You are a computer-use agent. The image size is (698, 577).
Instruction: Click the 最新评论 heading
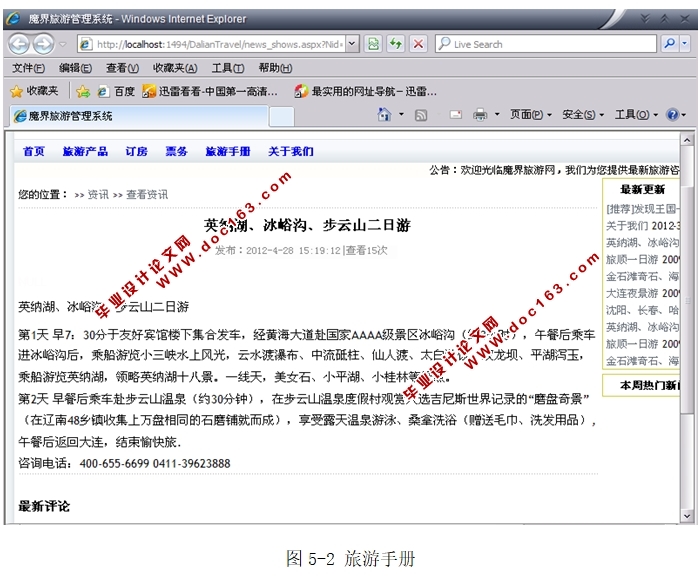click(x=44, y=506)
